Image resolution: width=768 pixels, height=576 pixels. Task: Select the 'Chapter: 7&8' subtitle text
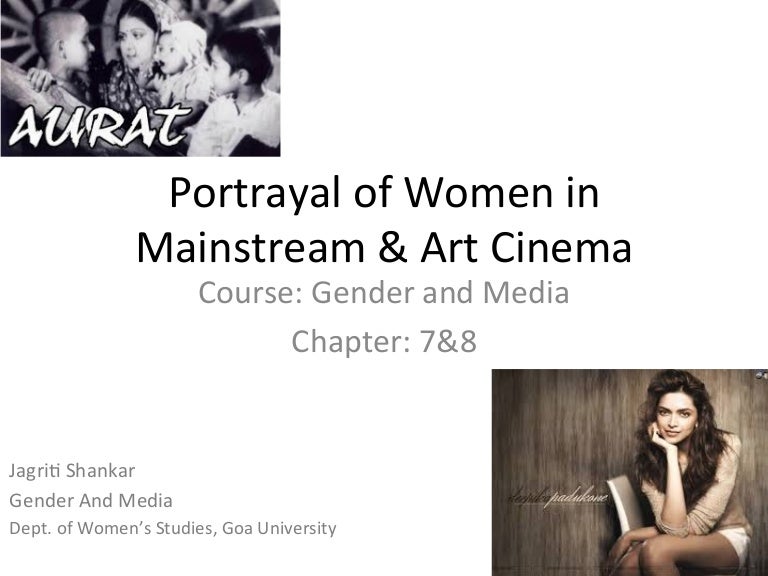point(383,342)
